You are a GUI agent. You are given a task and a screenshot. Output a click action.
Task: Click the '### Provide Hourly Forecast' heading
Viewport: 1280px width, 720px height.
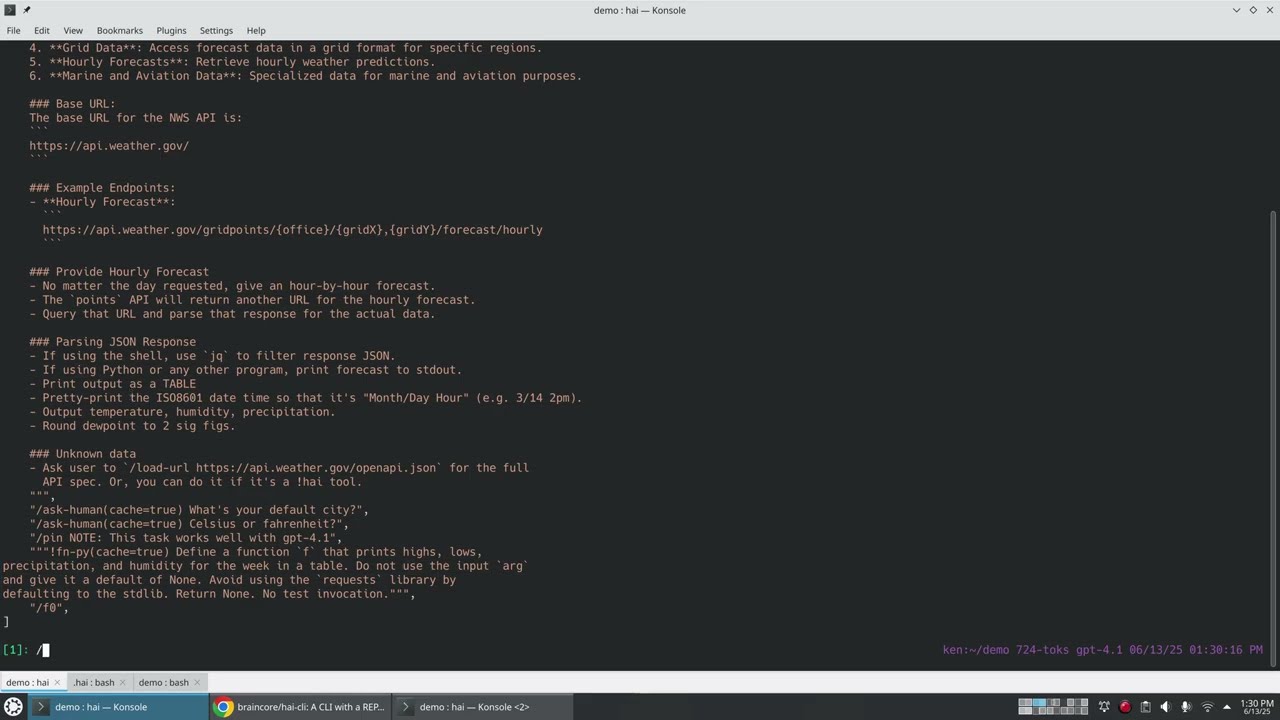click(119, 272)
